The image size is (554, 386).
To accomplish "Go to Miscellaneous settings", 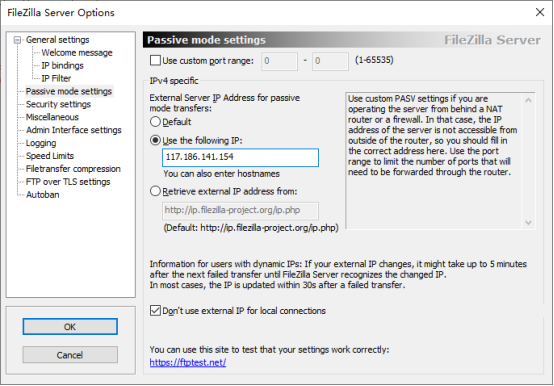I will pyautogui.click(x=52, y=117).
